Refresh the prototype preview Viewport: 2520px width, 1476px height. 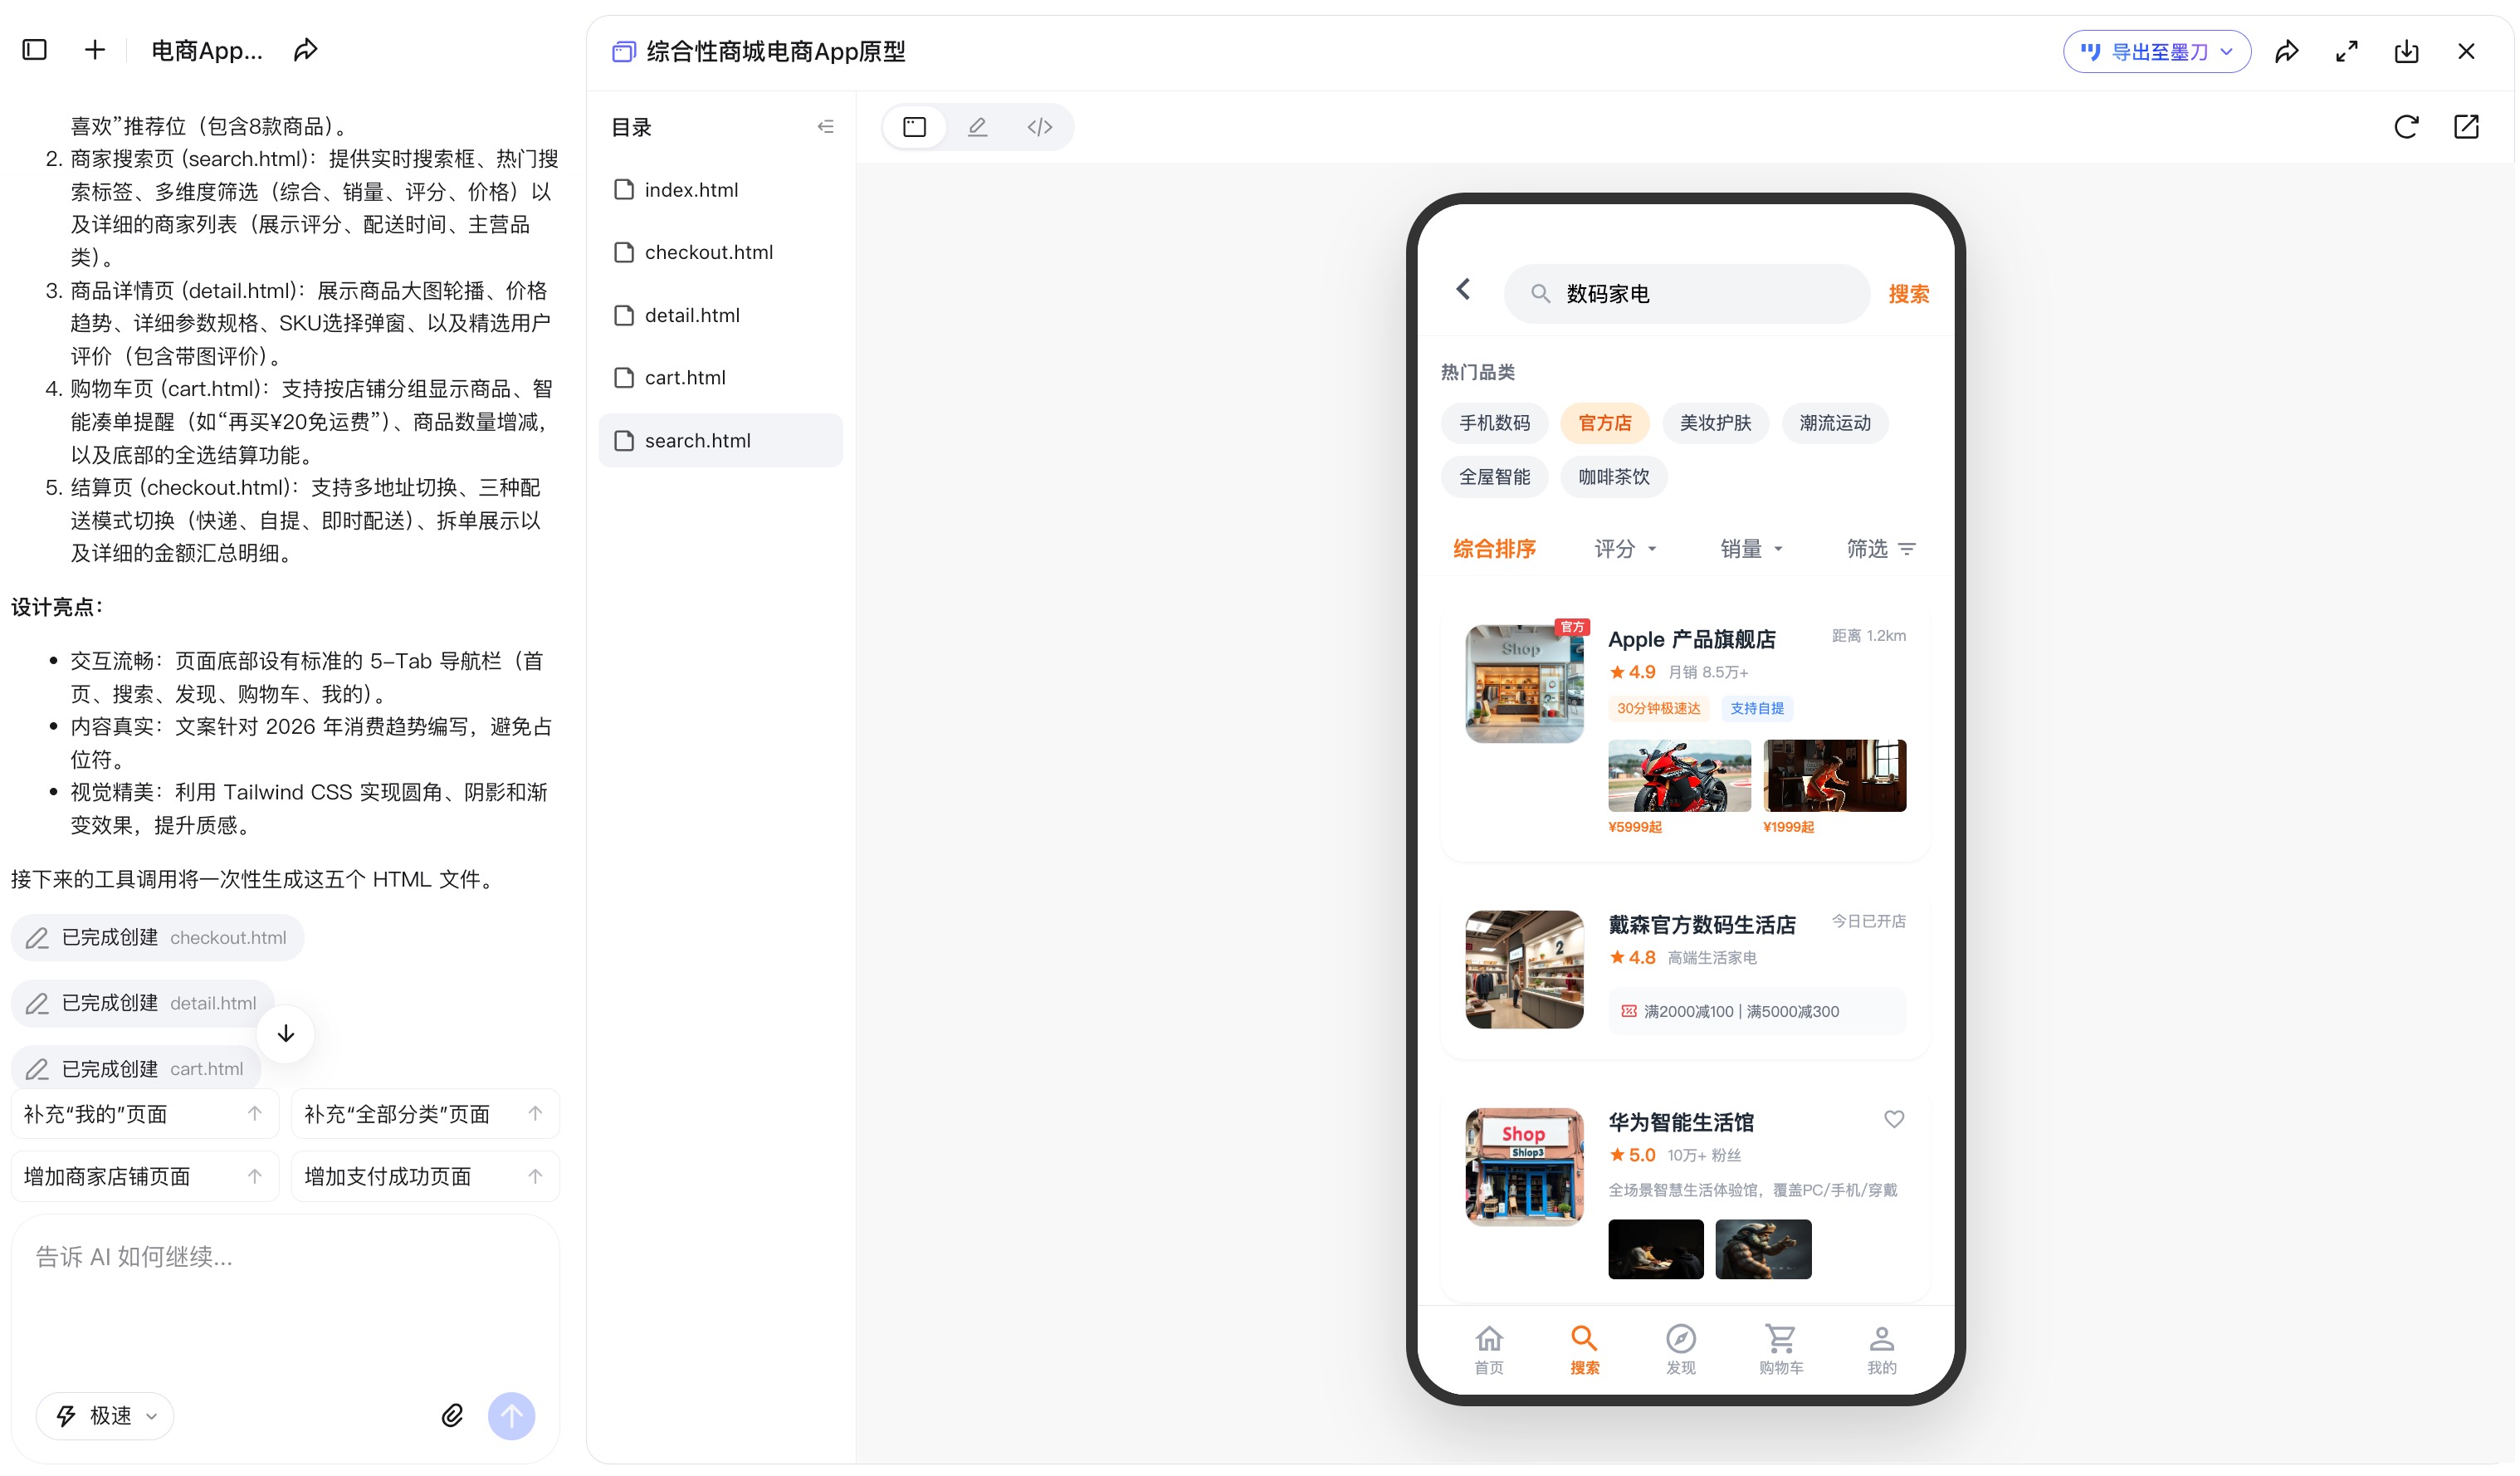[2407, 127]
